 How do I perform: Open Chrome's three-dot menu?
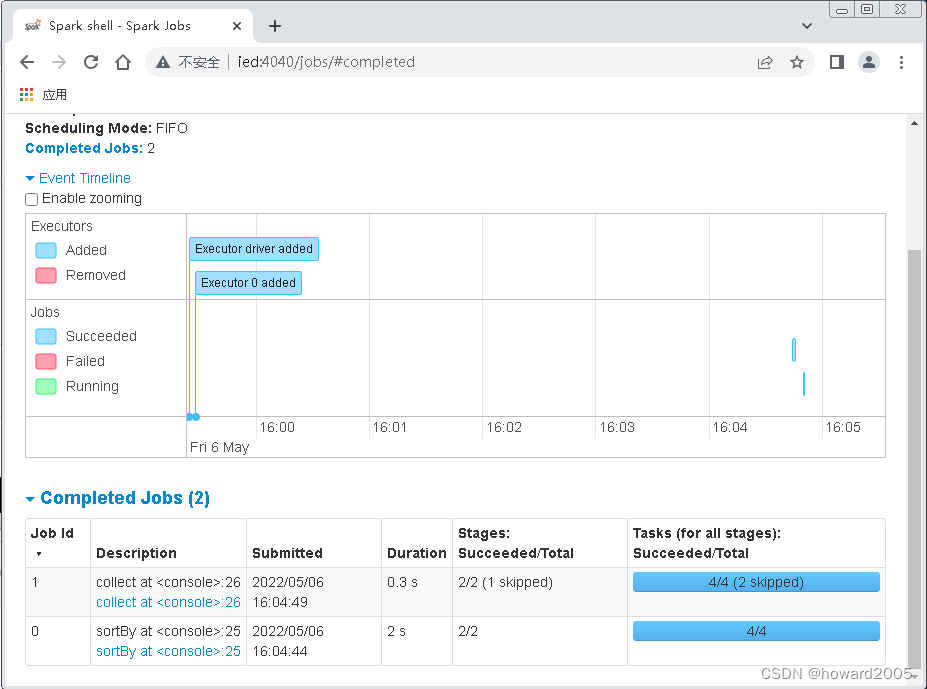[901, 62]
